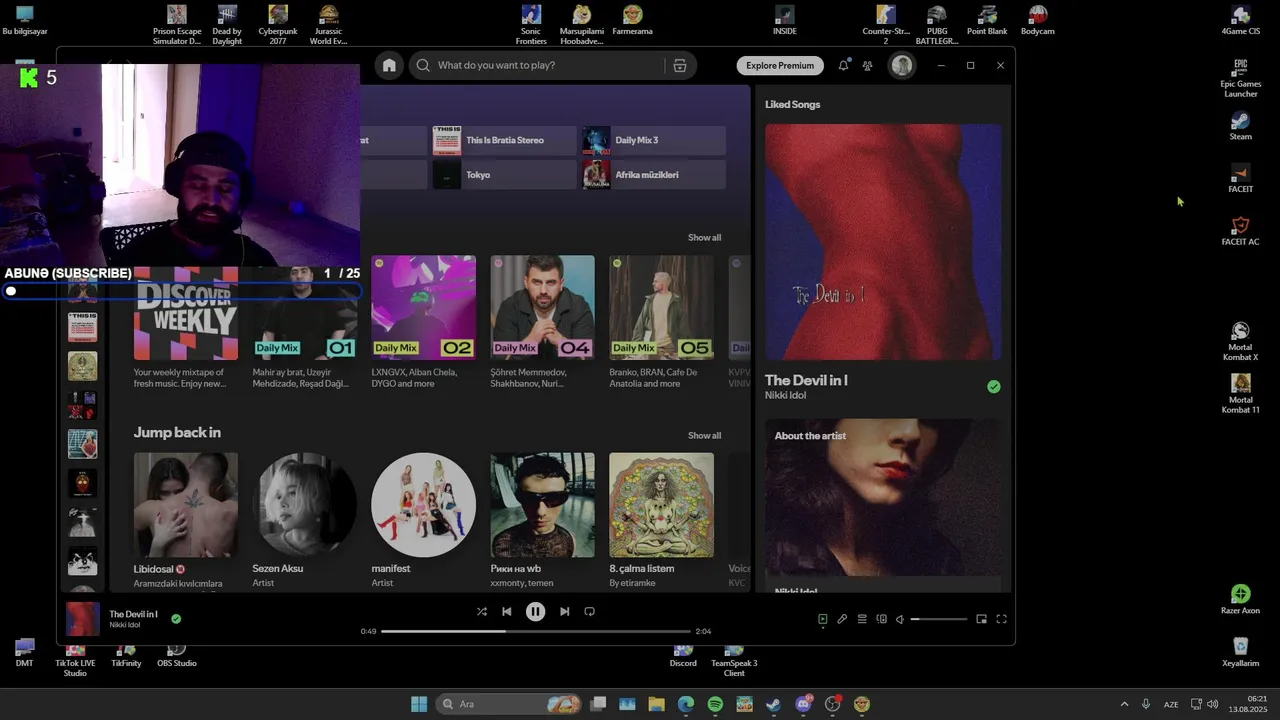1280x720 pixels.
Task: Select the FACEIT desktop shortcut
Action: (x=1241, y=178)
